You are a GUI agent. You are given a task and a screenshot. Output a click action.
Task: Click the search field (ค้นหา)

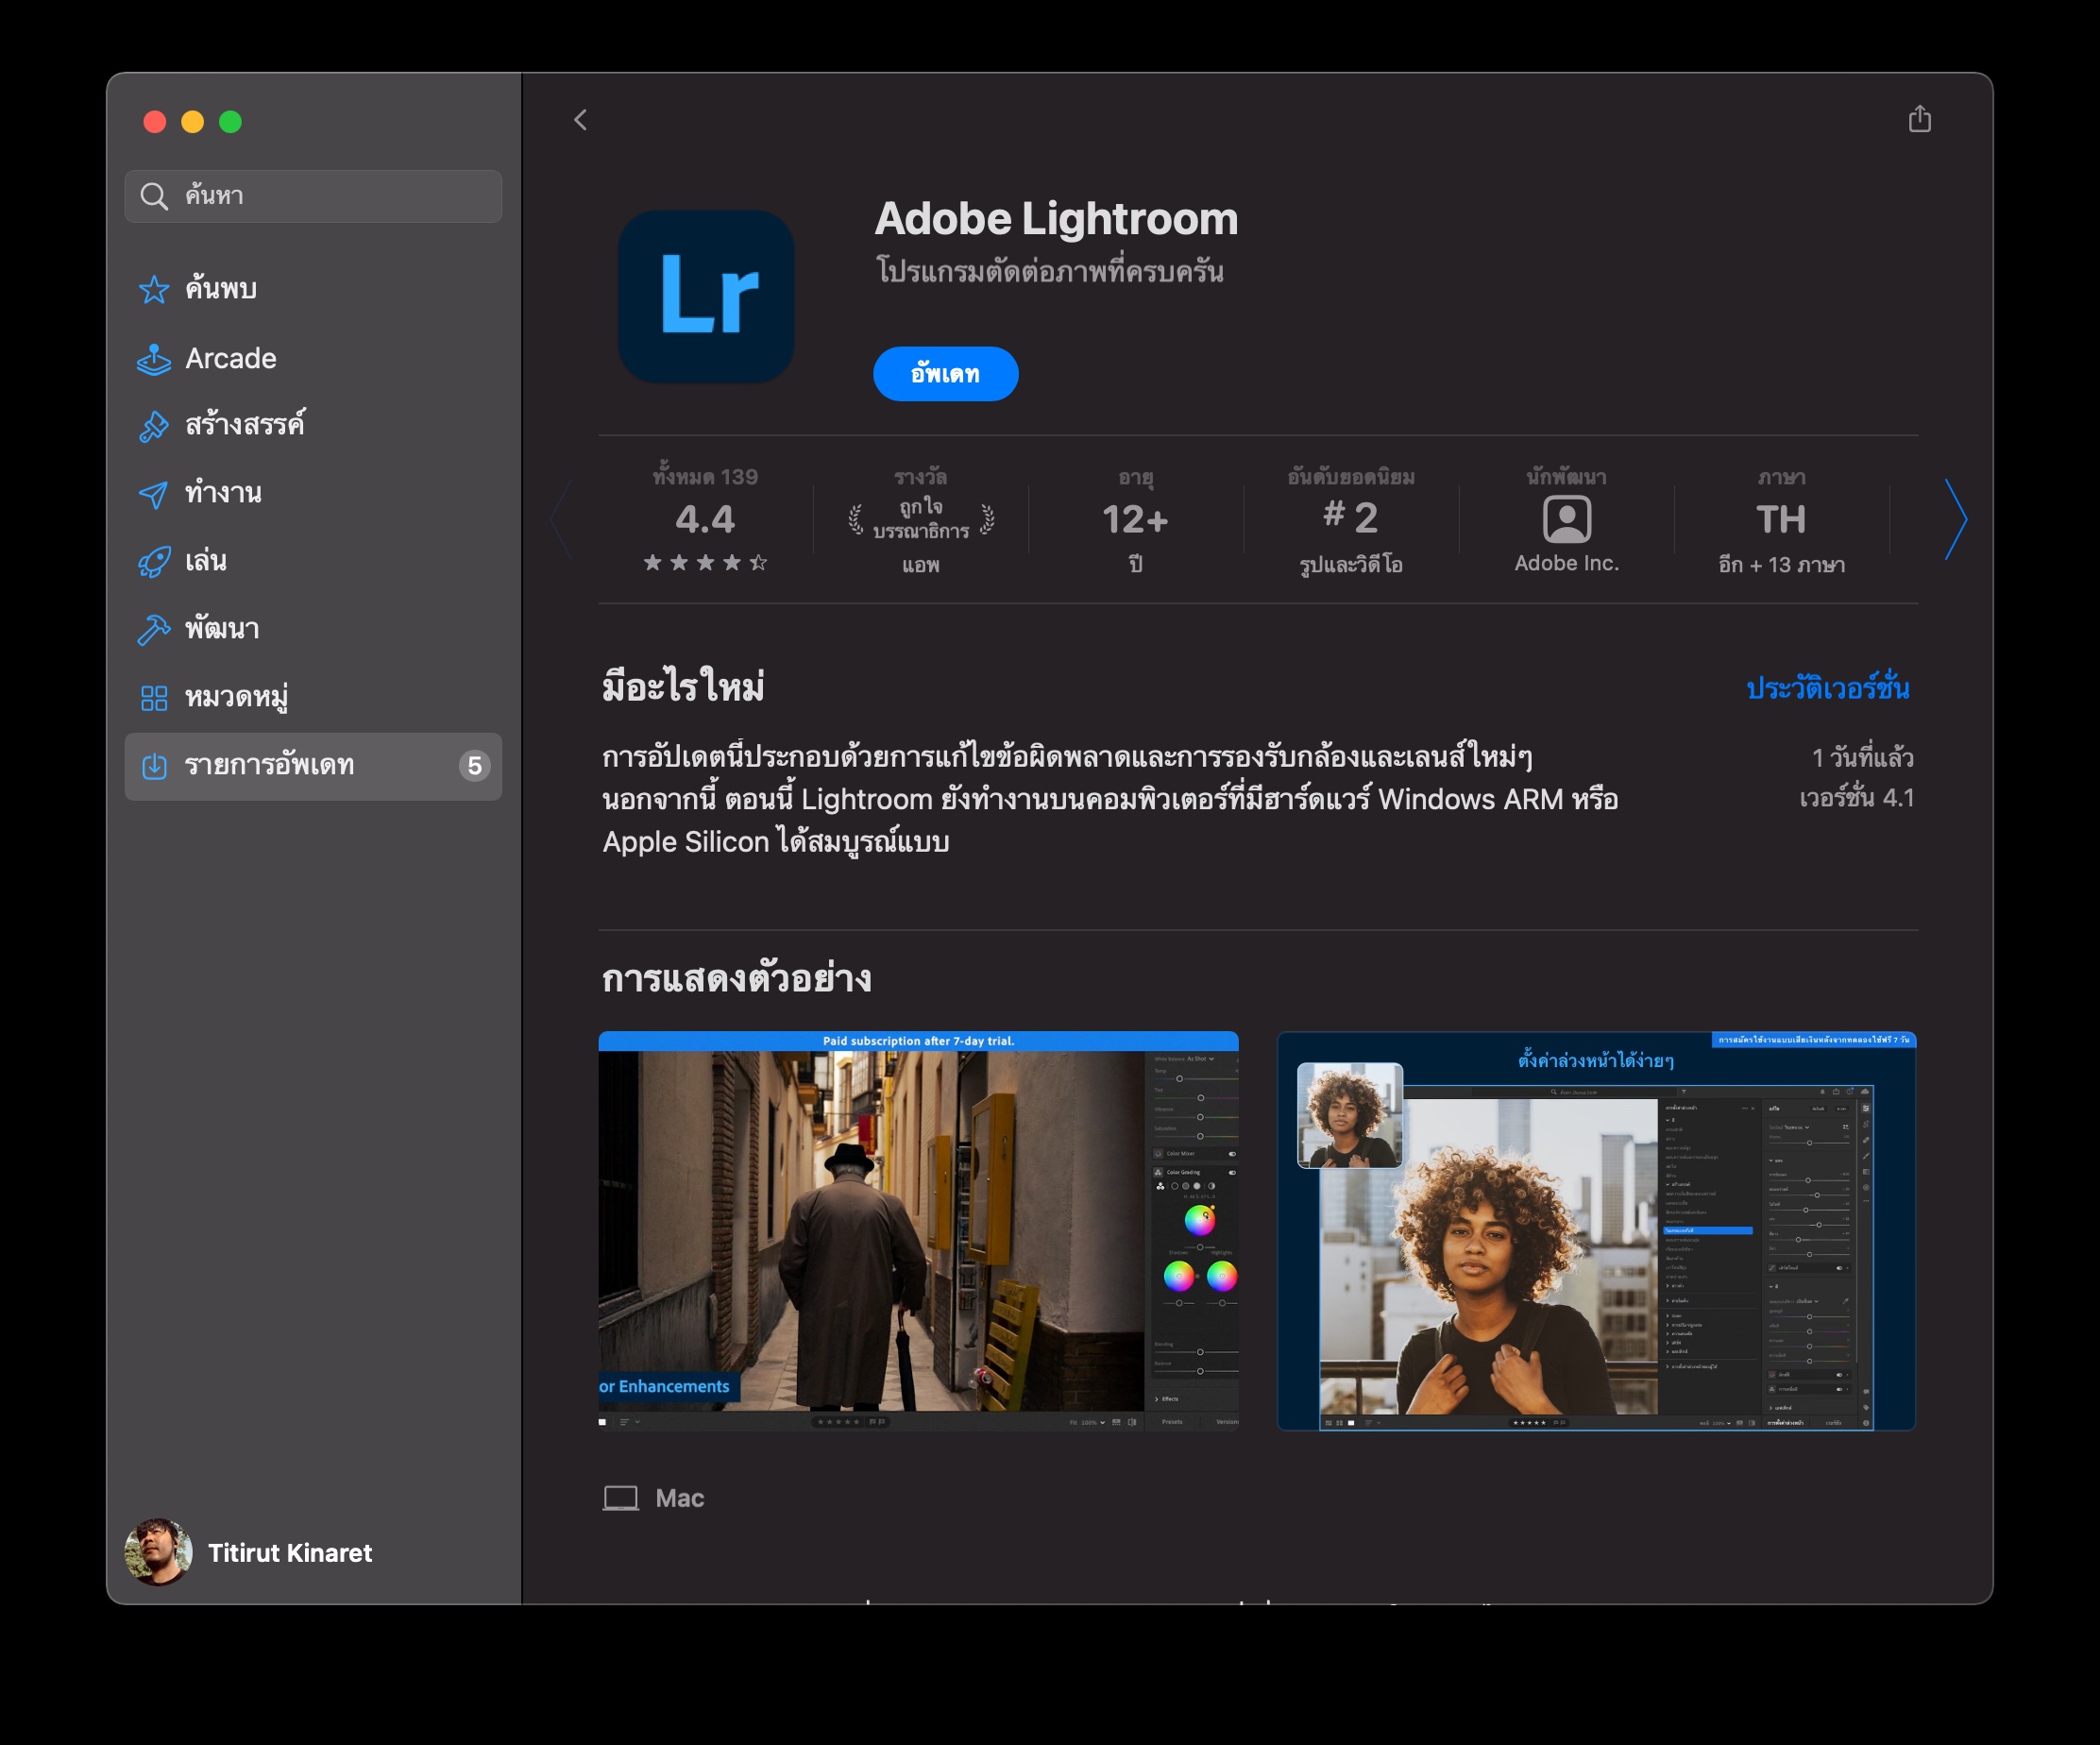312,196
